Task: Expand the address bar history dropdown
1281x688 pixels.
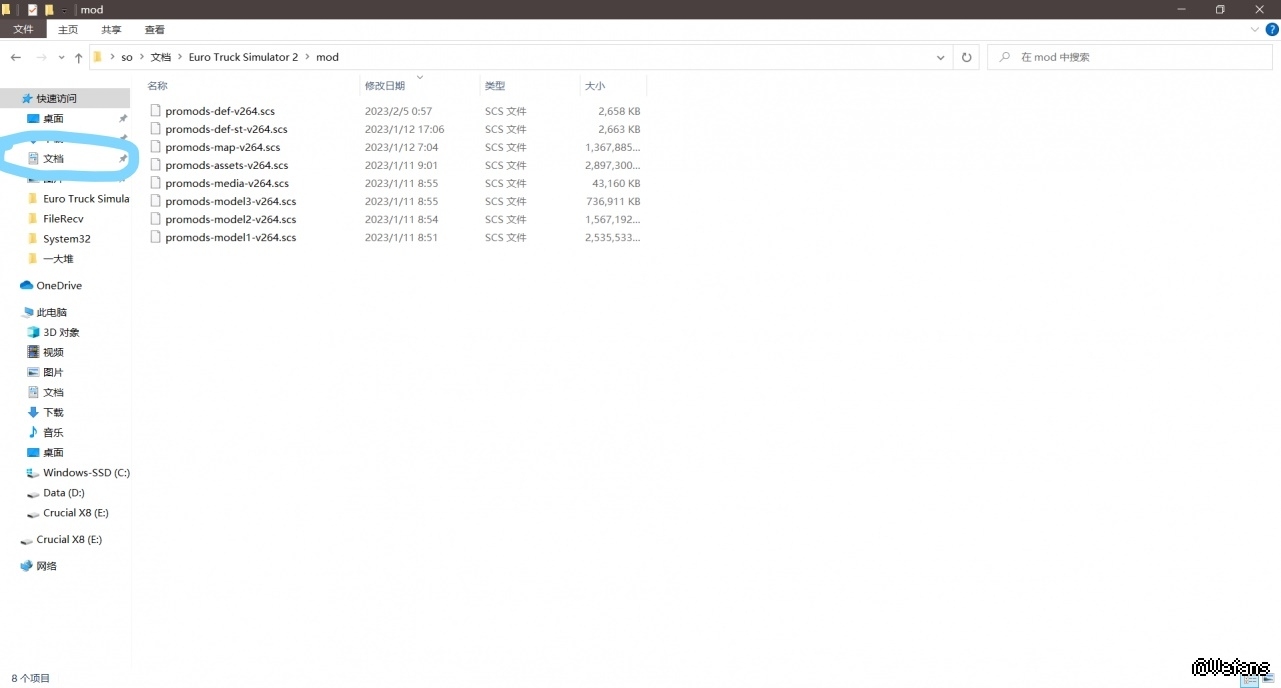Action: (x=940, y=57)
